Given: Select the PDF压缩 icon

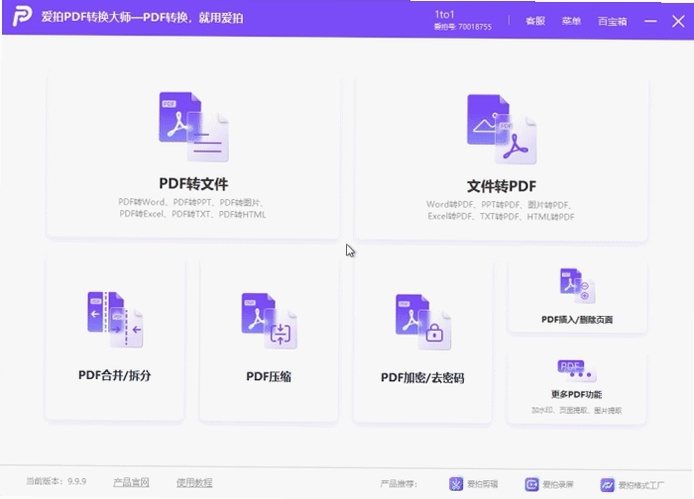Looking at the screenshot, I should pyautogui.click(x=269, y=321).
